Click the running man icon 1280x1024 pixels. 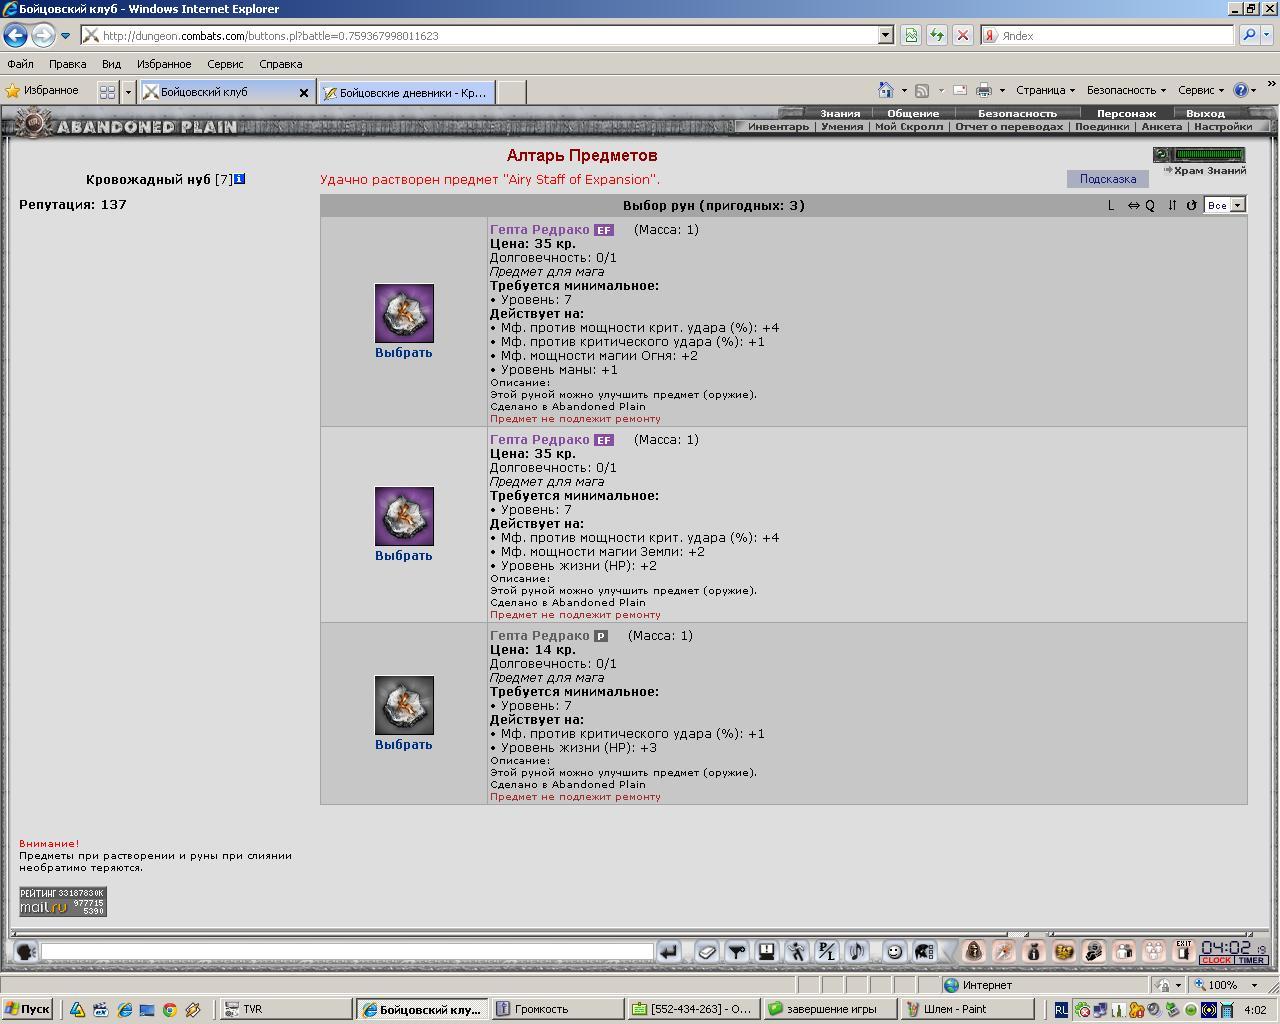(x=797, y=952)
